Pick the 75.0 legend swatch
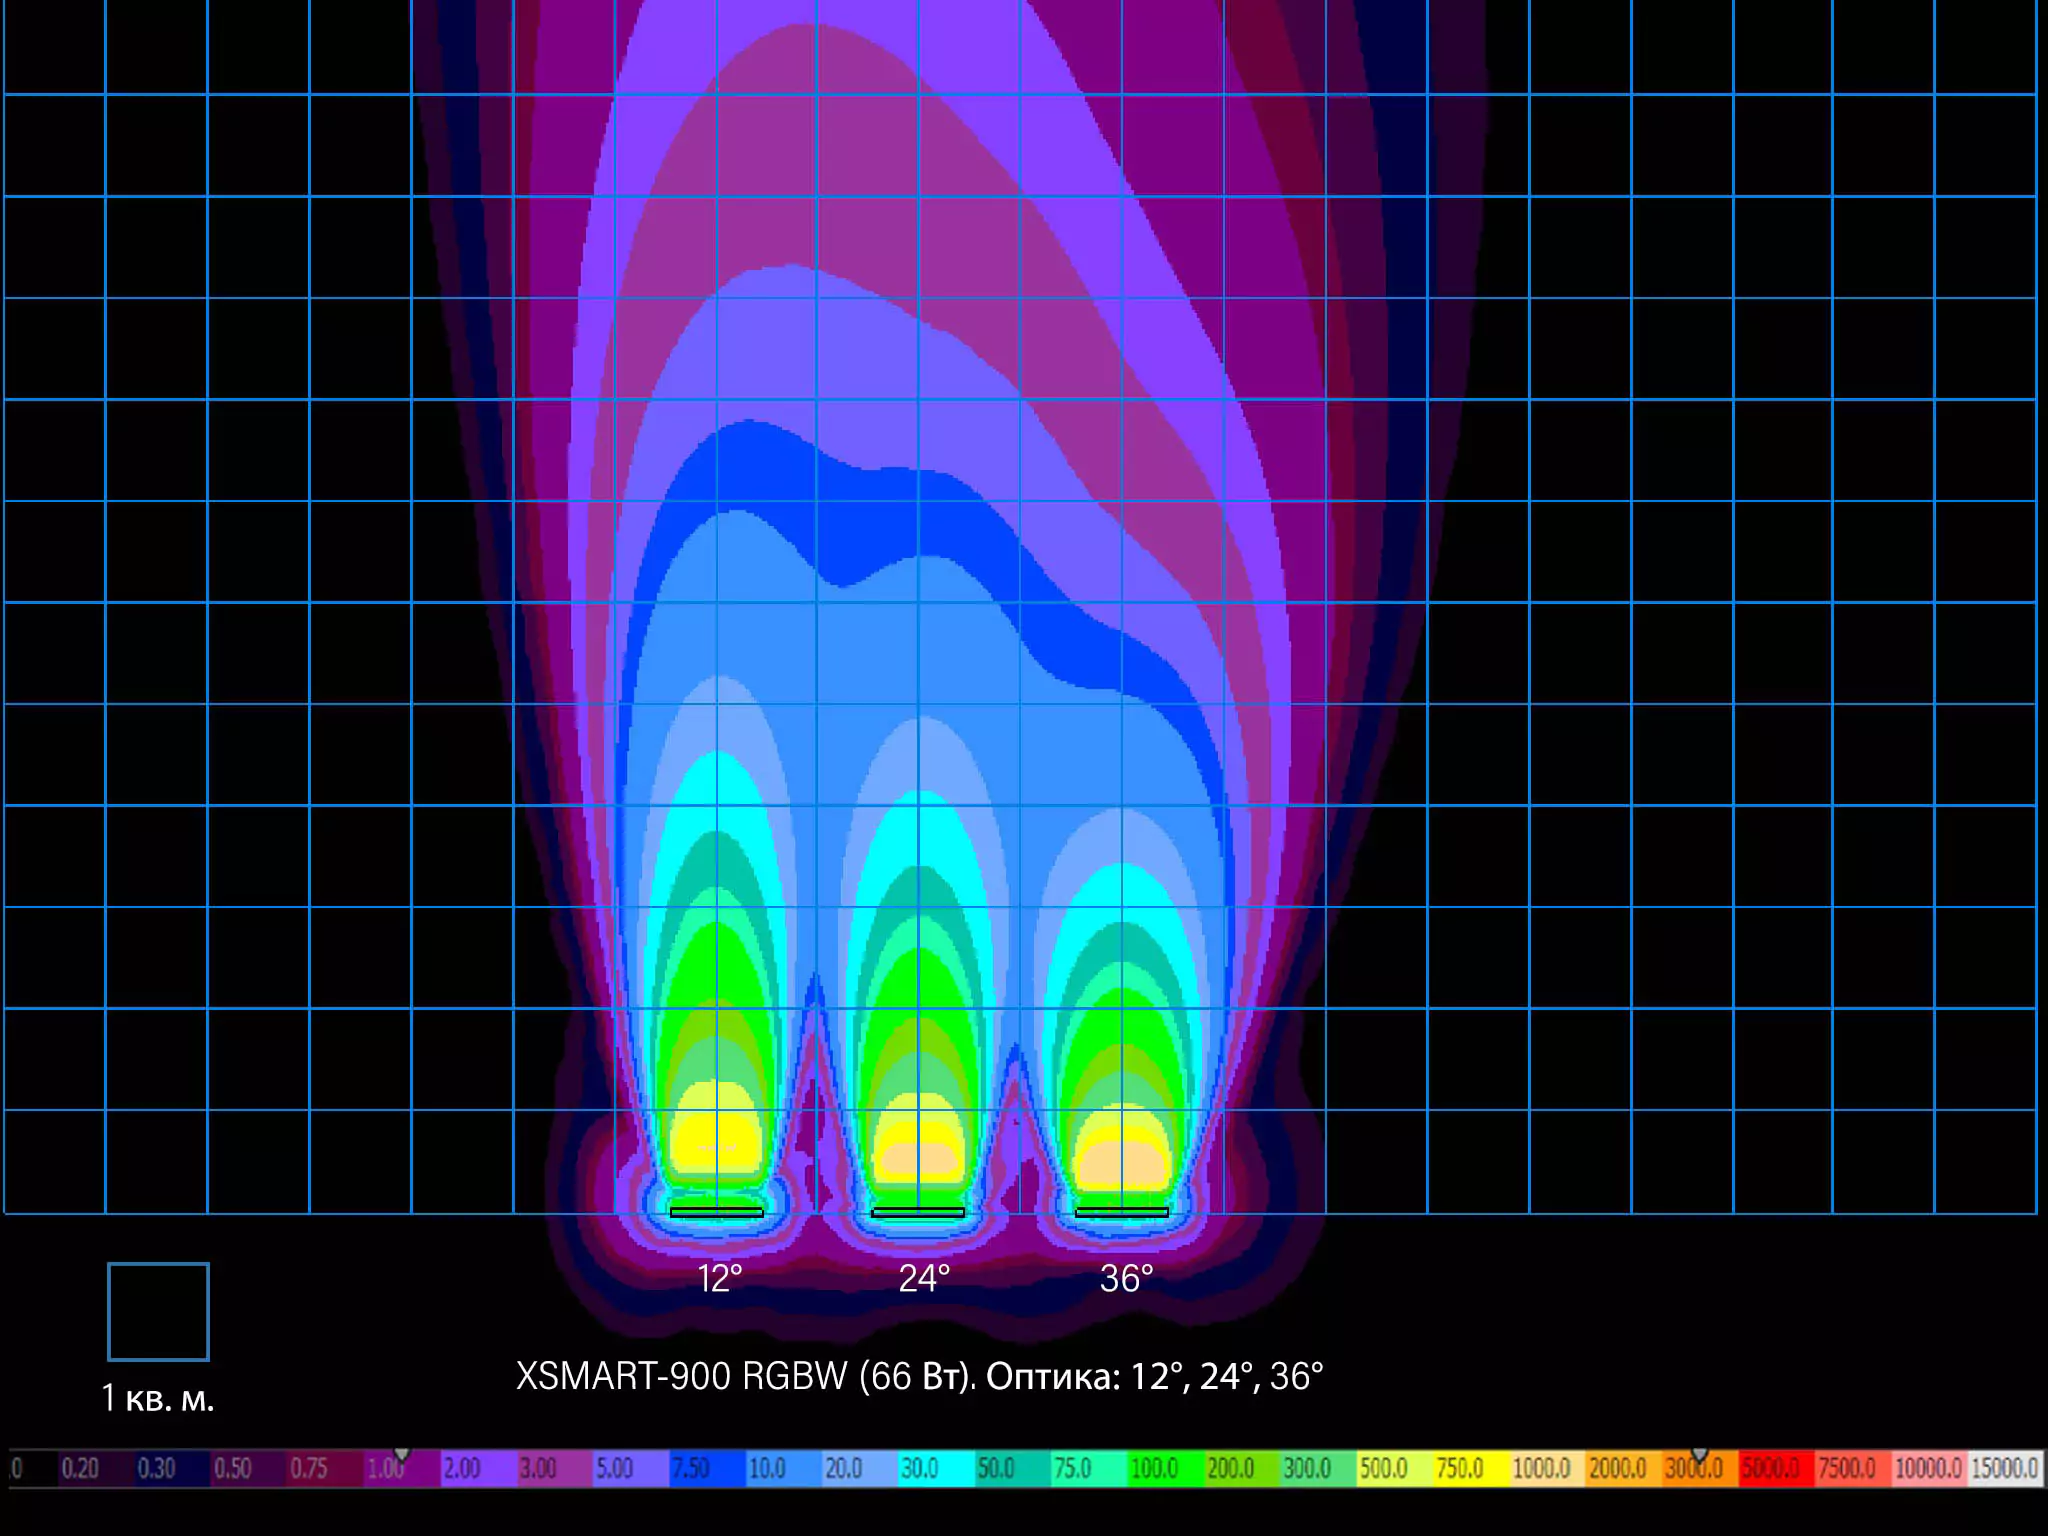The width and height of the screenshot is (2048, 1536). coord(1089,1468)
